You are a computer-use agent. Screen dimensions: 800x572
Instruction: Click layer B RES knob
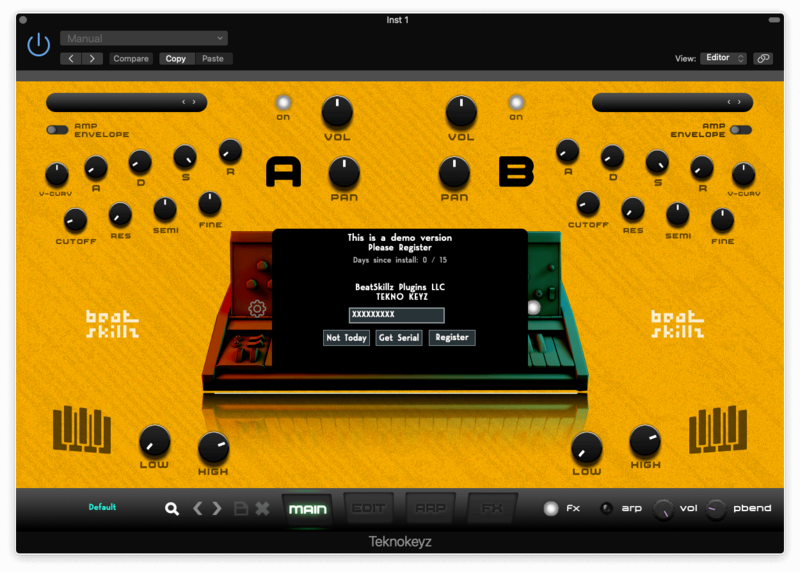633,209
